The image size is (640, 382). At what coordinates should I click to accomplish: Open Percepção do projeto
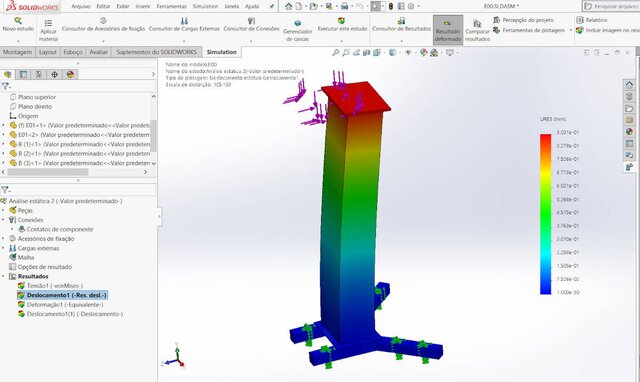coord(523,20)
